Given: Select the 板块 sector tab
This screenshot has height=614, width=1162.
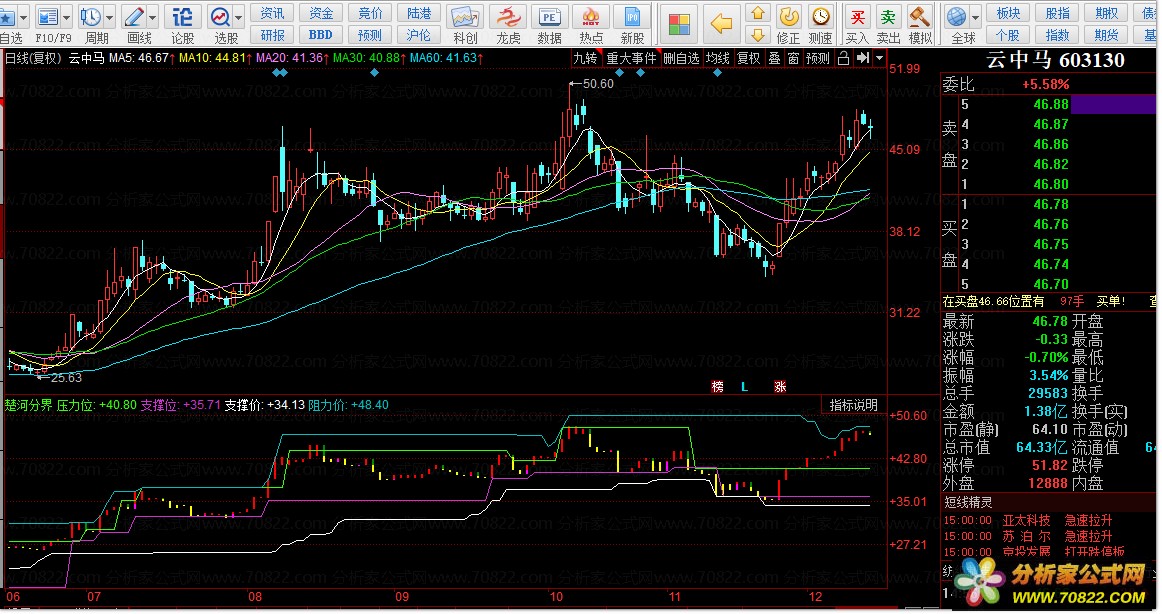Looking at the screenshot, I should (1009, 13).
